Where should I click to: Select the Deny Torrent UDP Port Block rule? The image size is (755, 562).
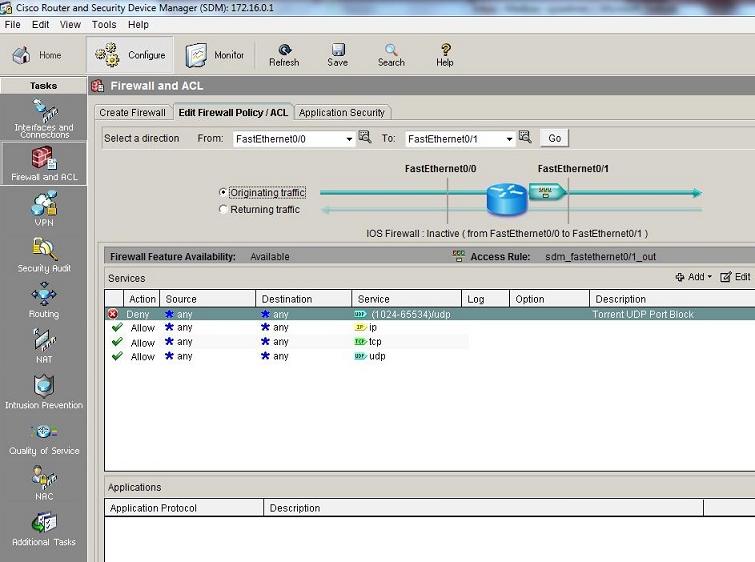click(400, 314)
